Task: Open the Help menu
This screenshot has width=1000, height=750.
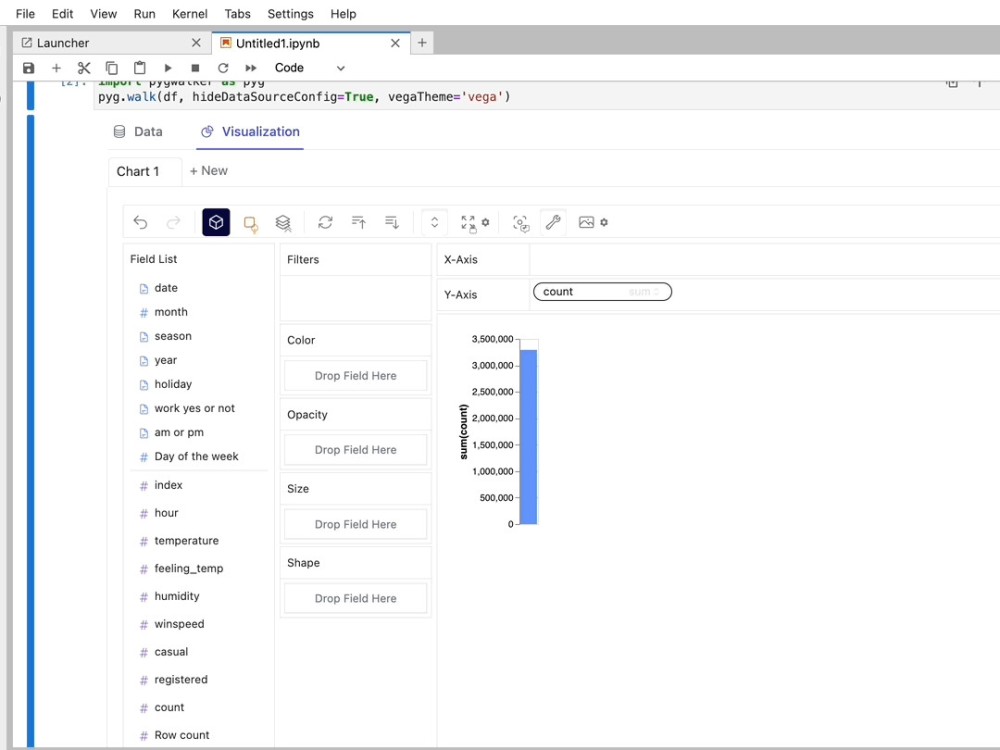Action: click(x=343, y=13)
